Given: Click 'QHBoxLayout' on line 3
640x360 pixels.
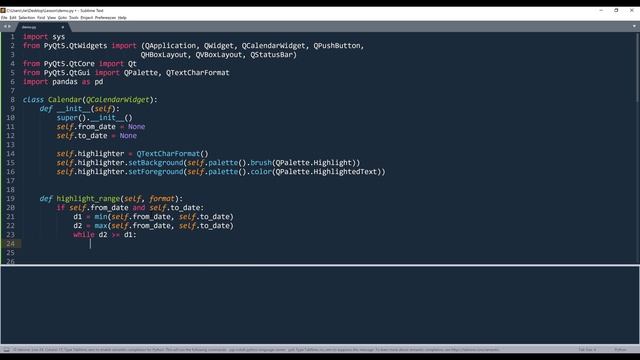Looking at the screenshot, I should (164, 55).
